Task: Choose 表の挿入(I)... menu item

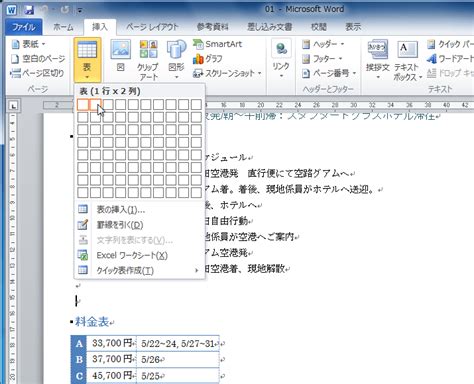Action: pos(139,210)
